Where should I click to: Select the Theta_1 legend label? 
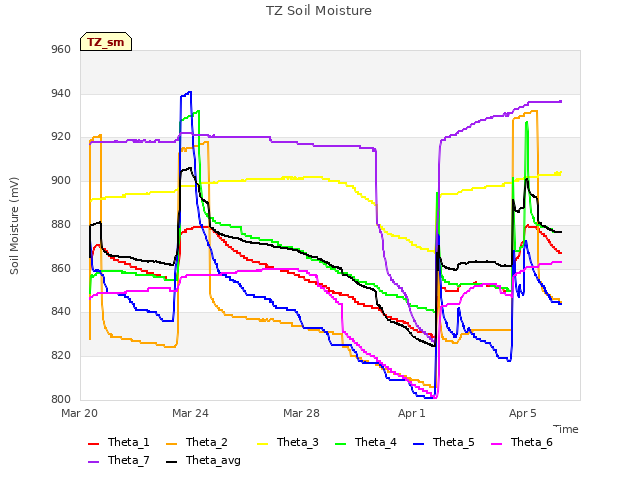click(129, 442)
